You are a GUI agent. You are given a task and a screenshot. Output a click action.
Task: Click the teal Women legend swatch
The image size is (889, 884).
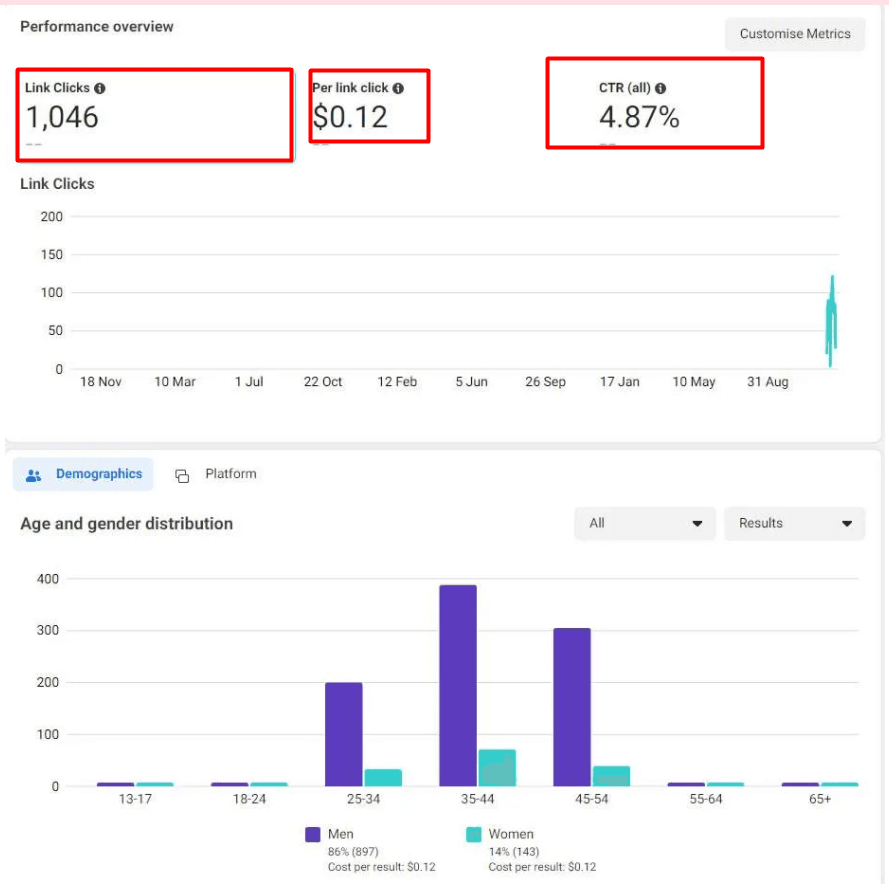[x=474, y=834]
